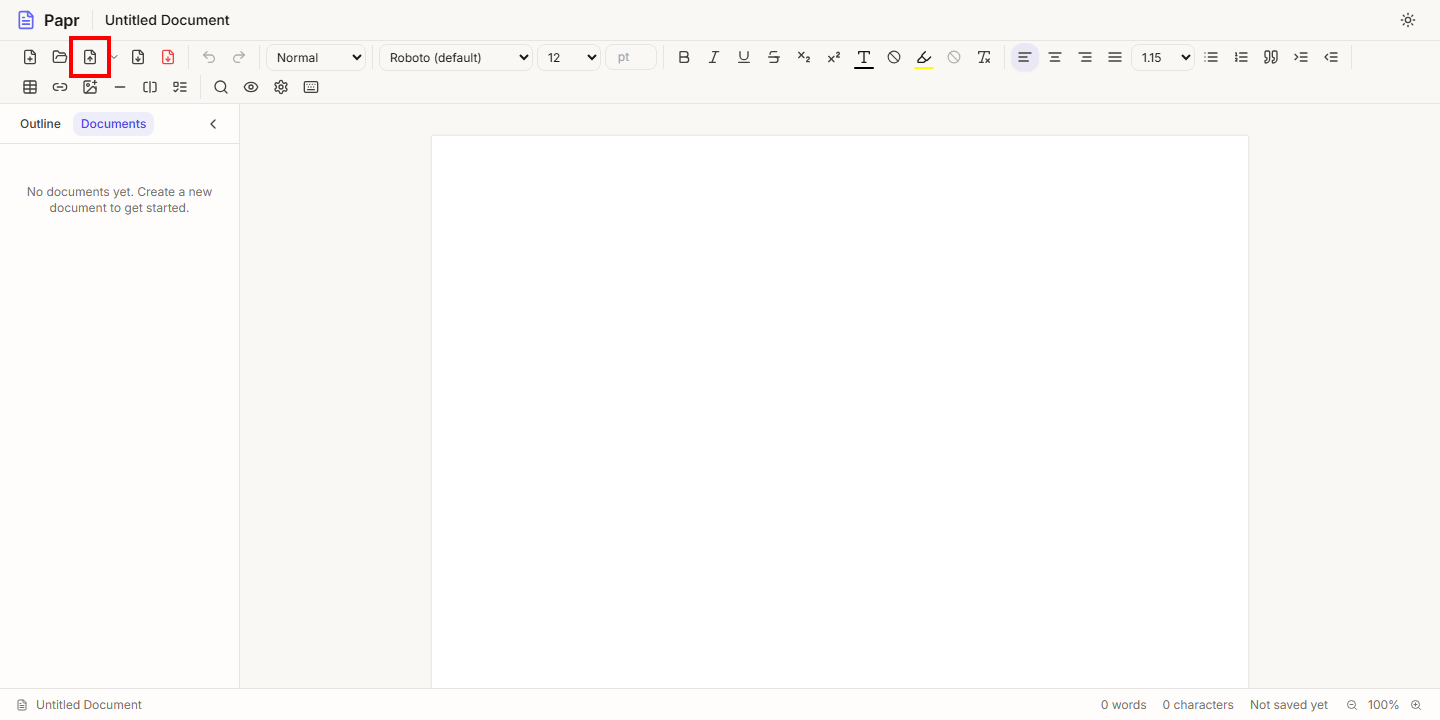Insert a bulleted list
The height and width of the screenshot is (720, 1440).
[1211, 58]
